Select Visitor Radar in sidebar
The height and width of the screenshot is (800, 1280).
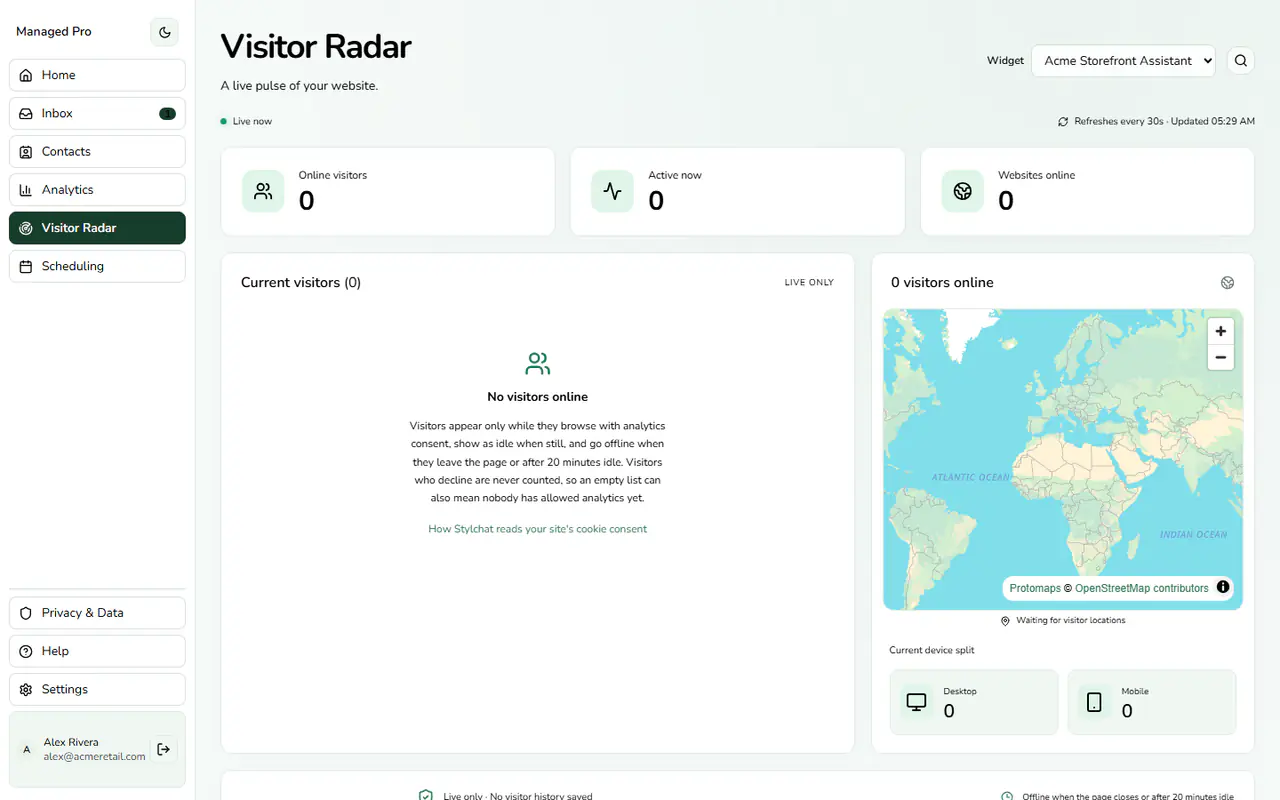tap(97, 228)
